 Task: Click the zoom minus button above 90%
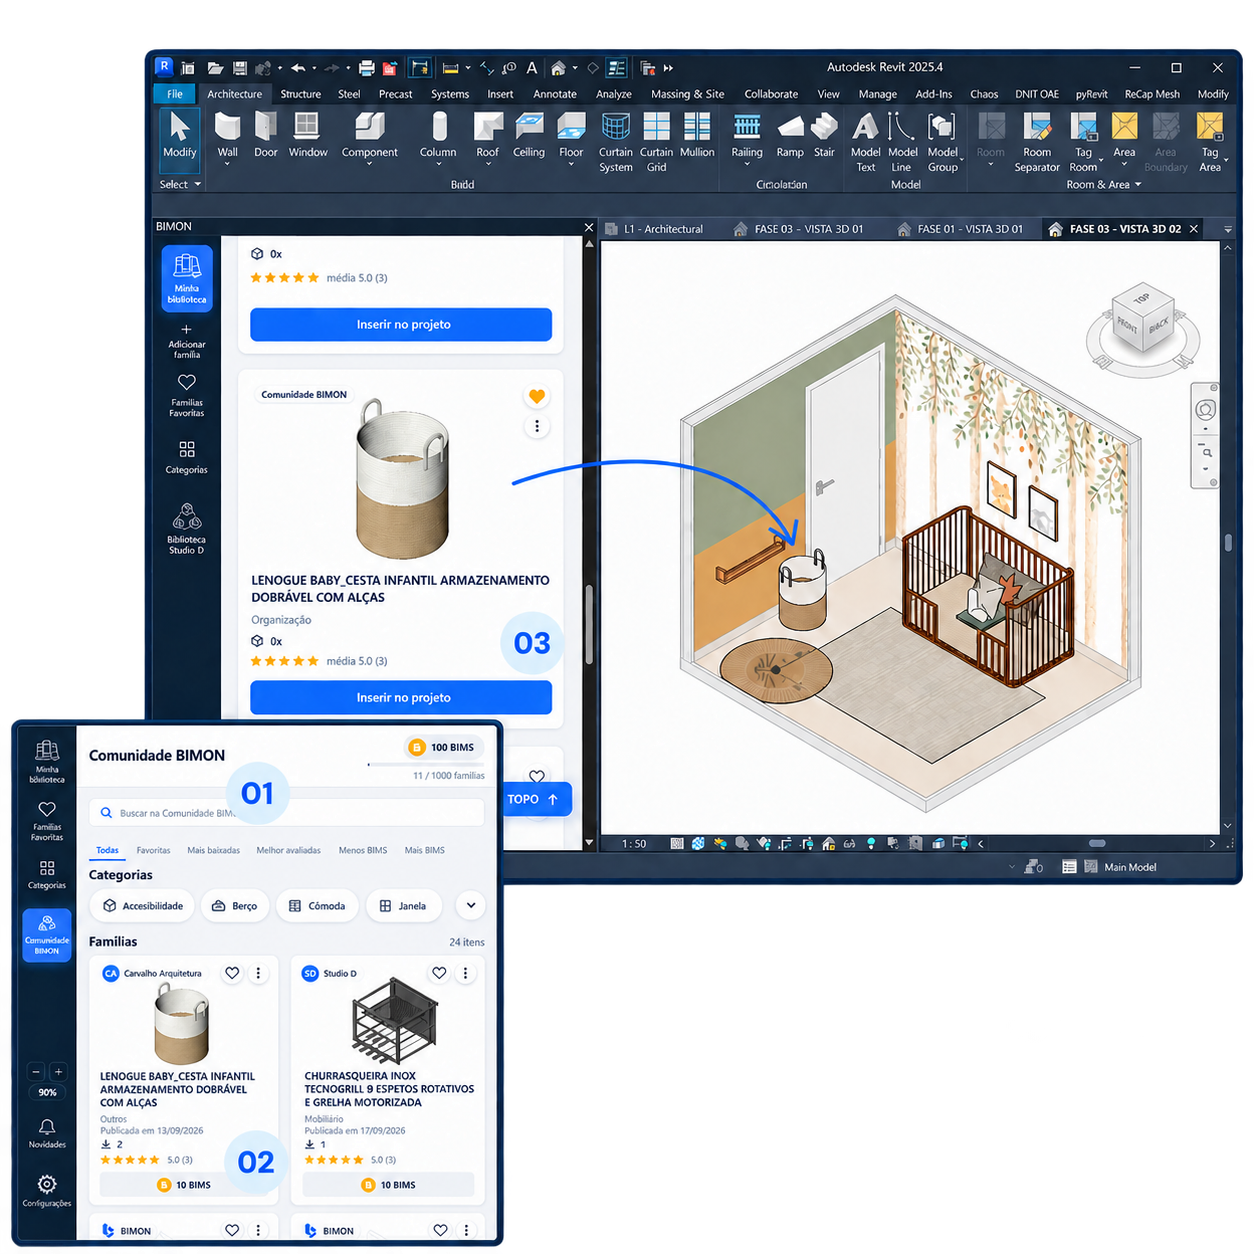[36, 1072]
